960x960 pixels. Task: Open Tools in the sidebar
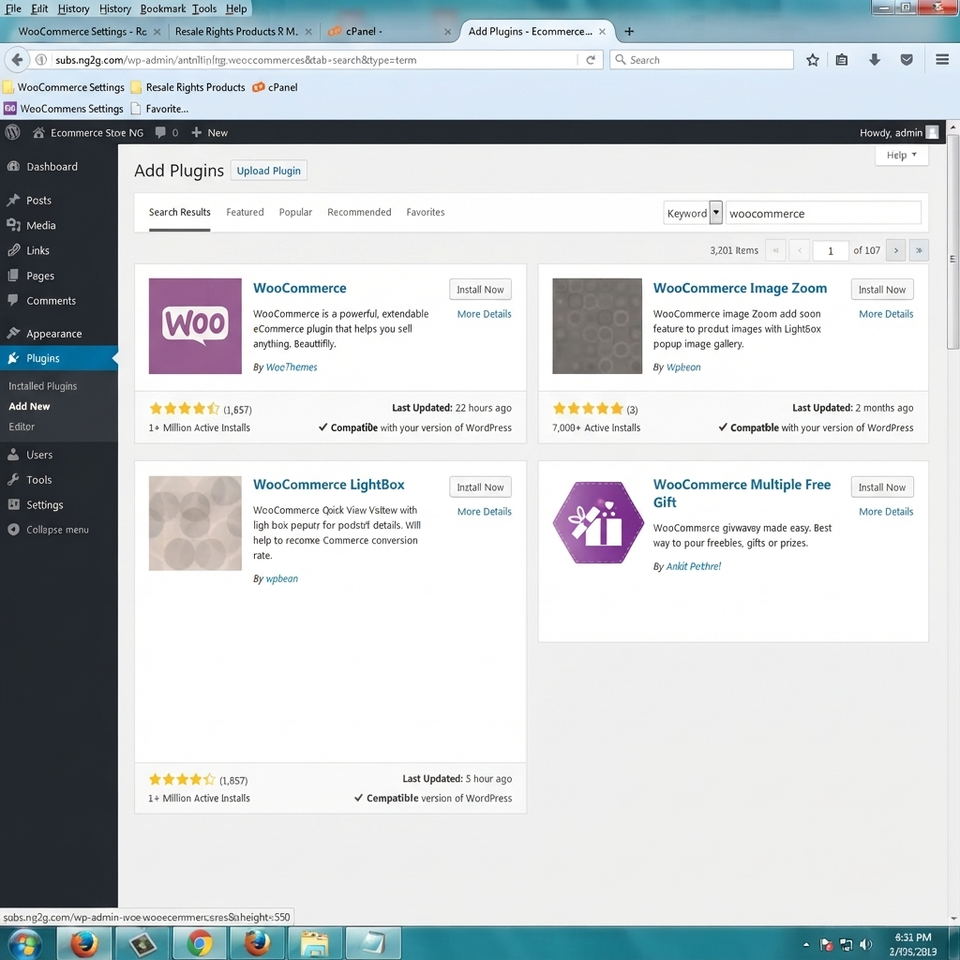39,480
